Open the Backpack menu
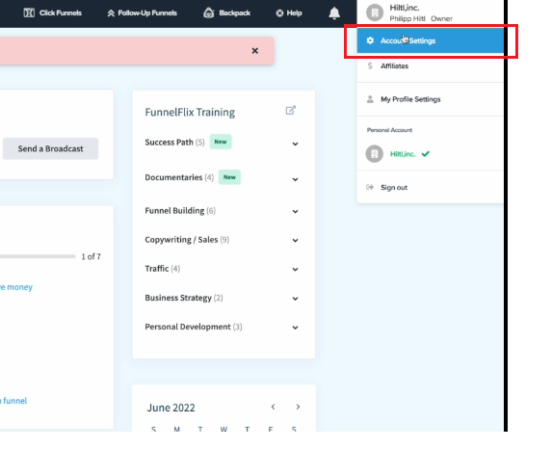Viewport: 535px width, 449px height. 227,13
